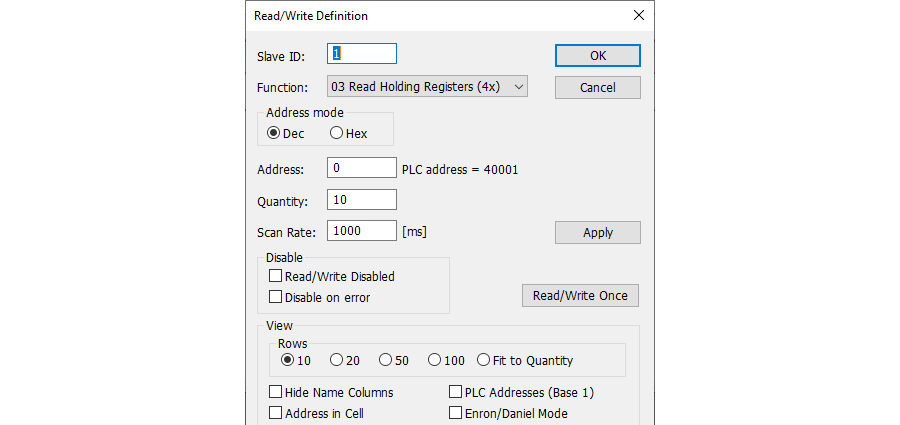Enable Read/Write Disabled checkbox
Viewport: 900px width, 425px height.
click(x=332, y=276)
